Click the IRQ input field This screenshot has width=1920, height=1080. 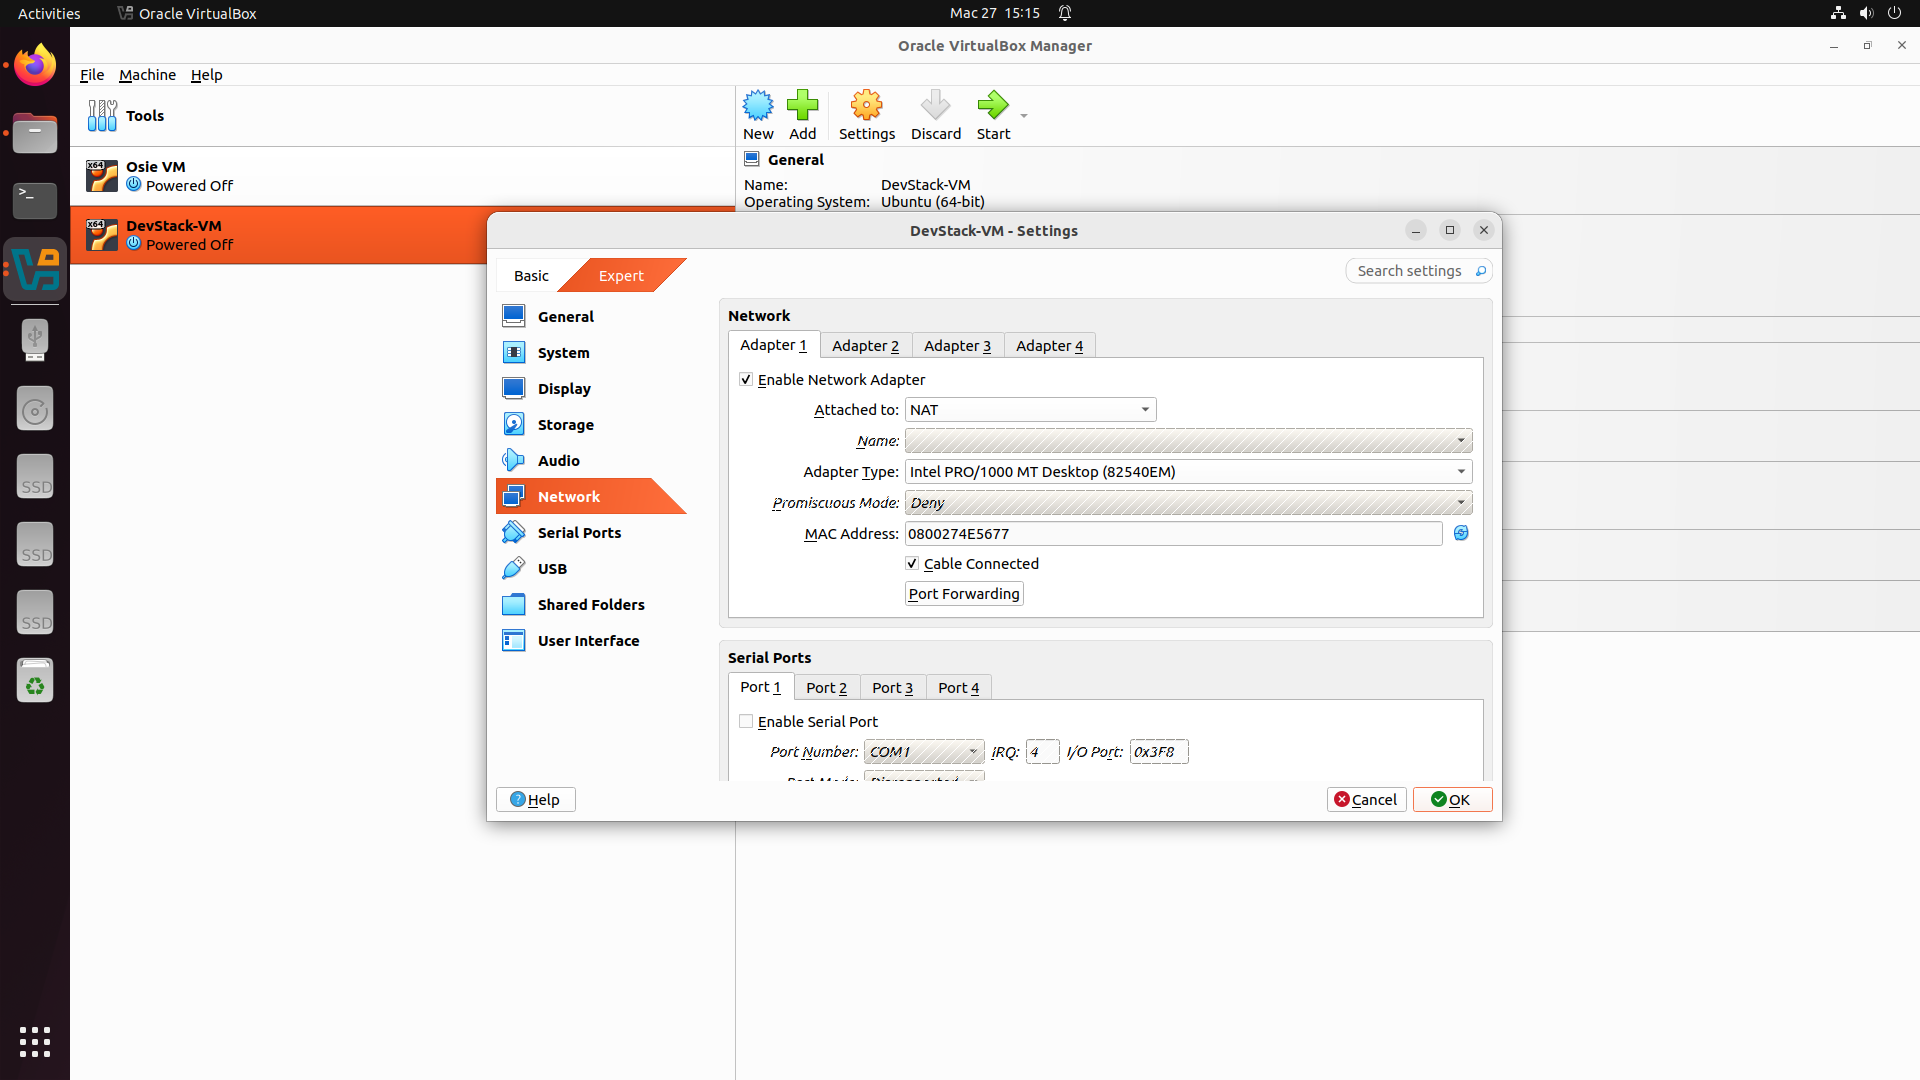pos(1042,752)
